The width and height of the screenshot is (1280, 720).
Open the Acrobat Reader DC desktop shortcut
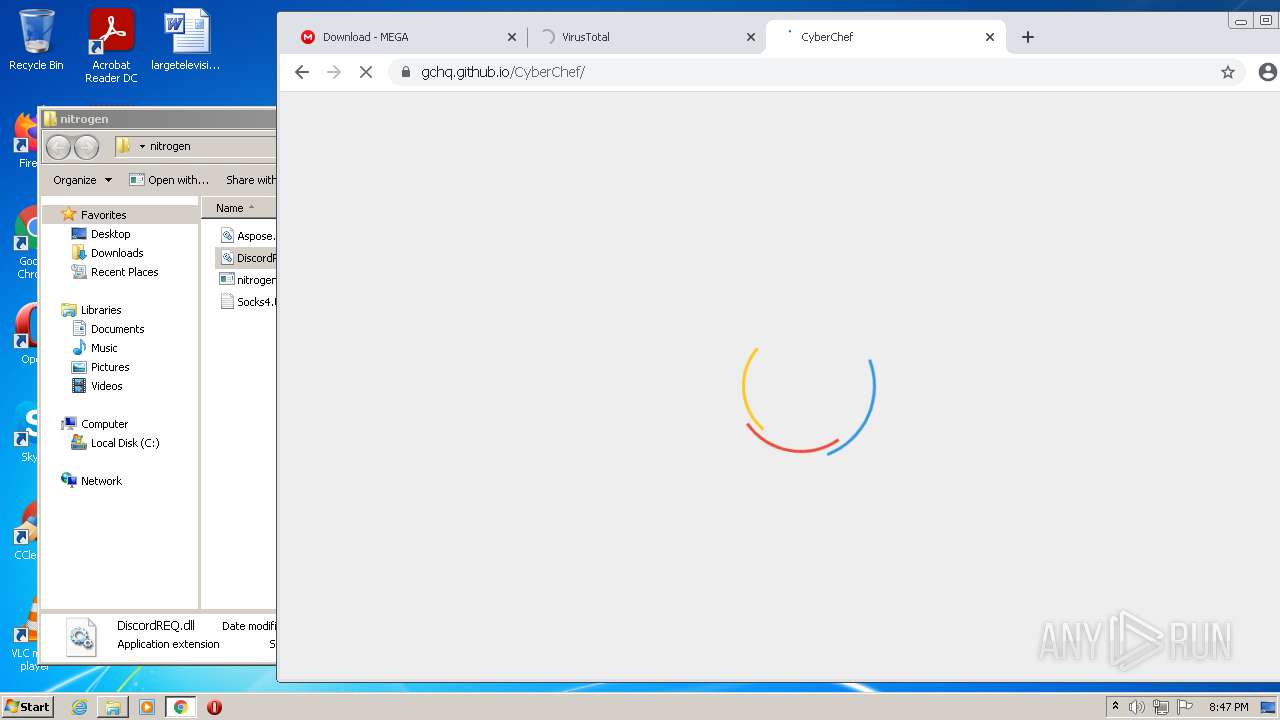(111, 45)
